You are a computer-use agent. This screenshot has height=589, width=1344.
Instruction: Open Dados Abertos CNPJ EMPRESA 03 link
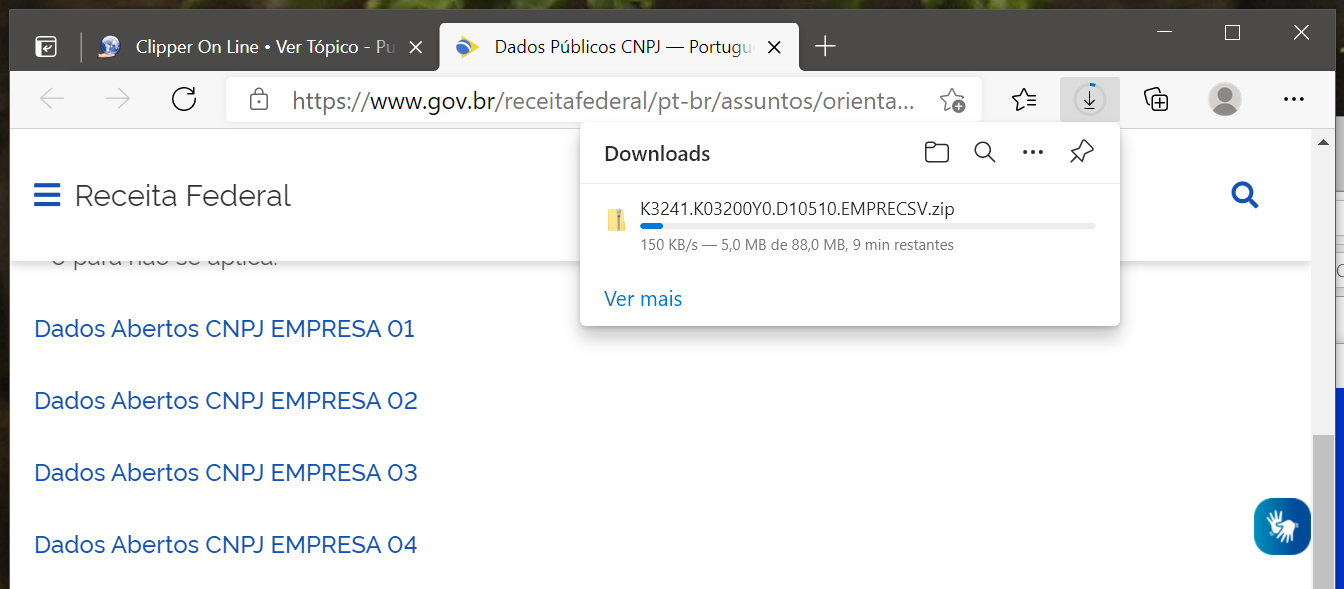point(226,472)
